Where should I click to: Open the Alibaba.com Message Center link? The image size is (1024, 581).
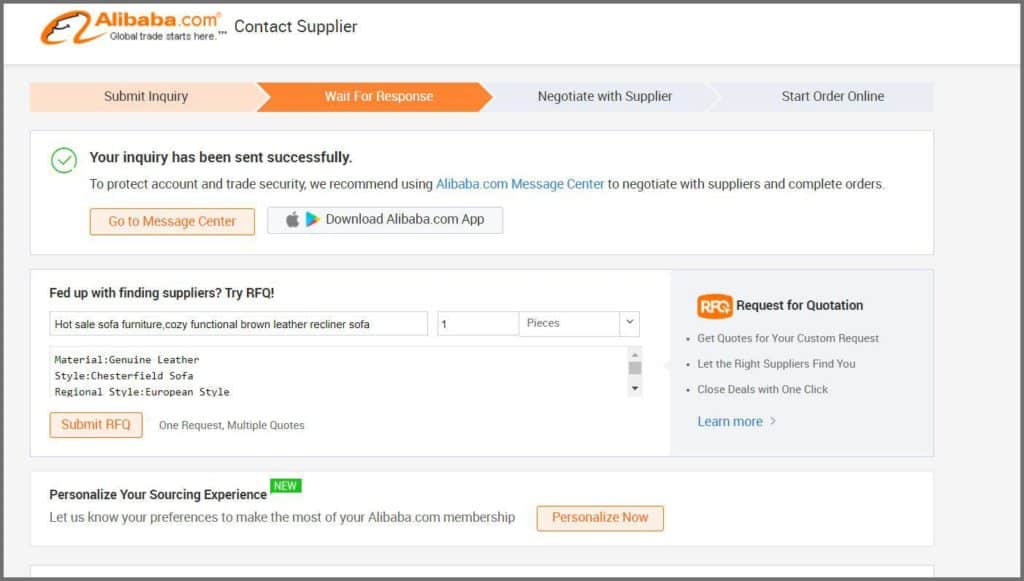pyautogui.click(x=520, y=184)
